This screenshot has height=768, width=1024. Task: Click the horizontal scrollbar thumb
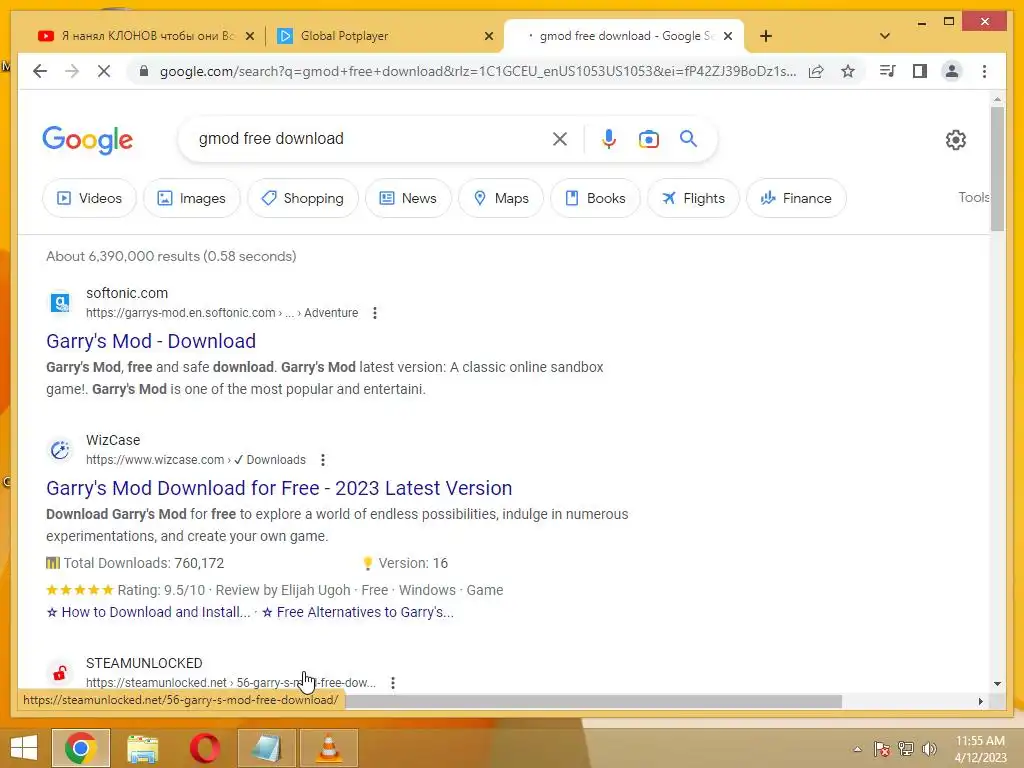(x=594, y=701)
